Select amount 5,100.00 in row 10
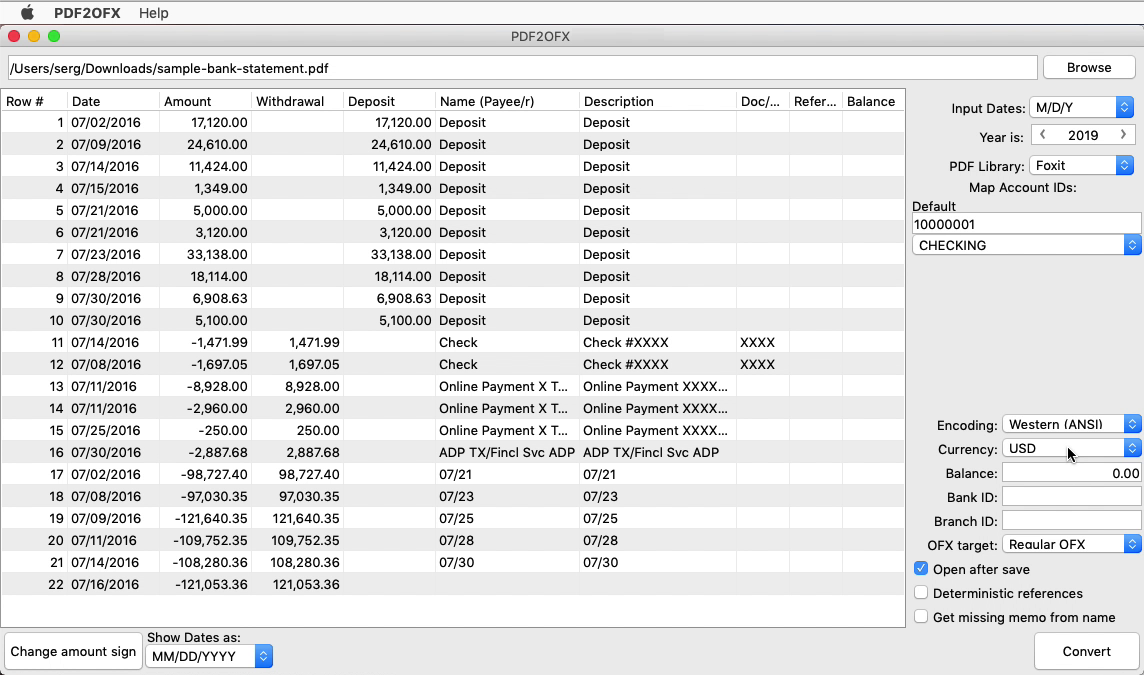Screen dimensions: 1144x675 pyautogui.click(x=205, y=320)
